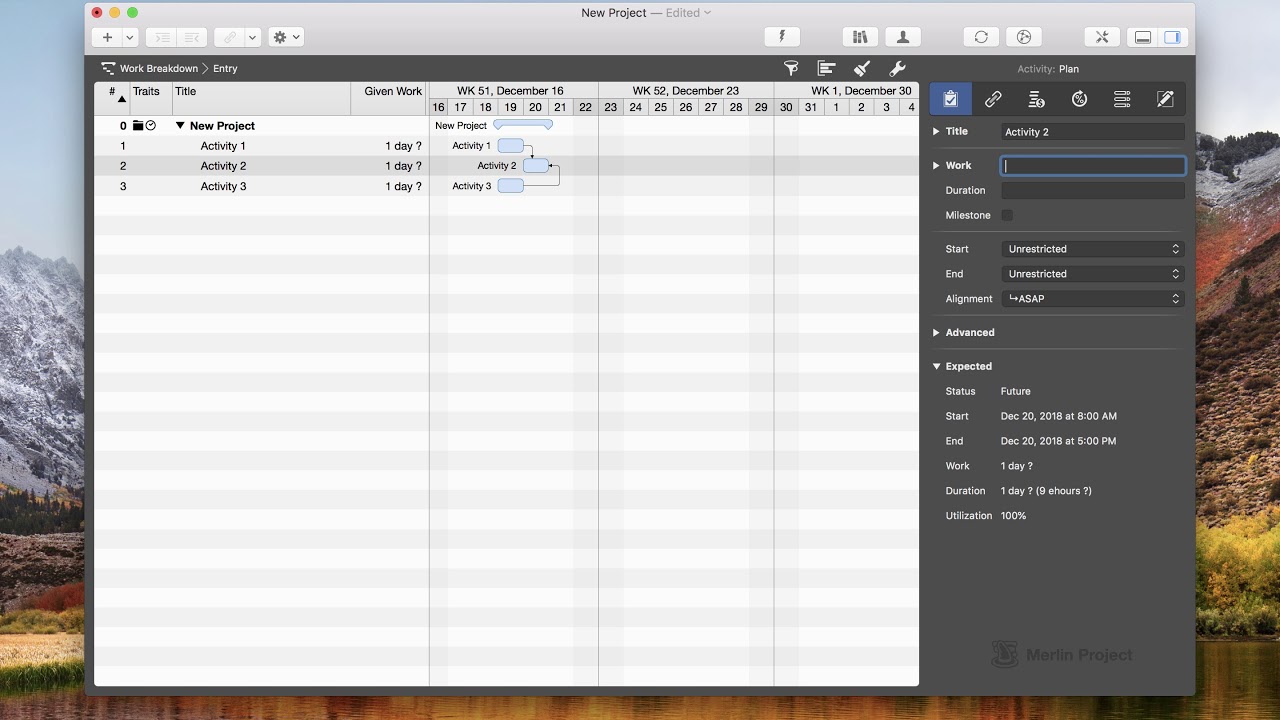Click the Activity 3 Gantt bar

click(511, 186)
